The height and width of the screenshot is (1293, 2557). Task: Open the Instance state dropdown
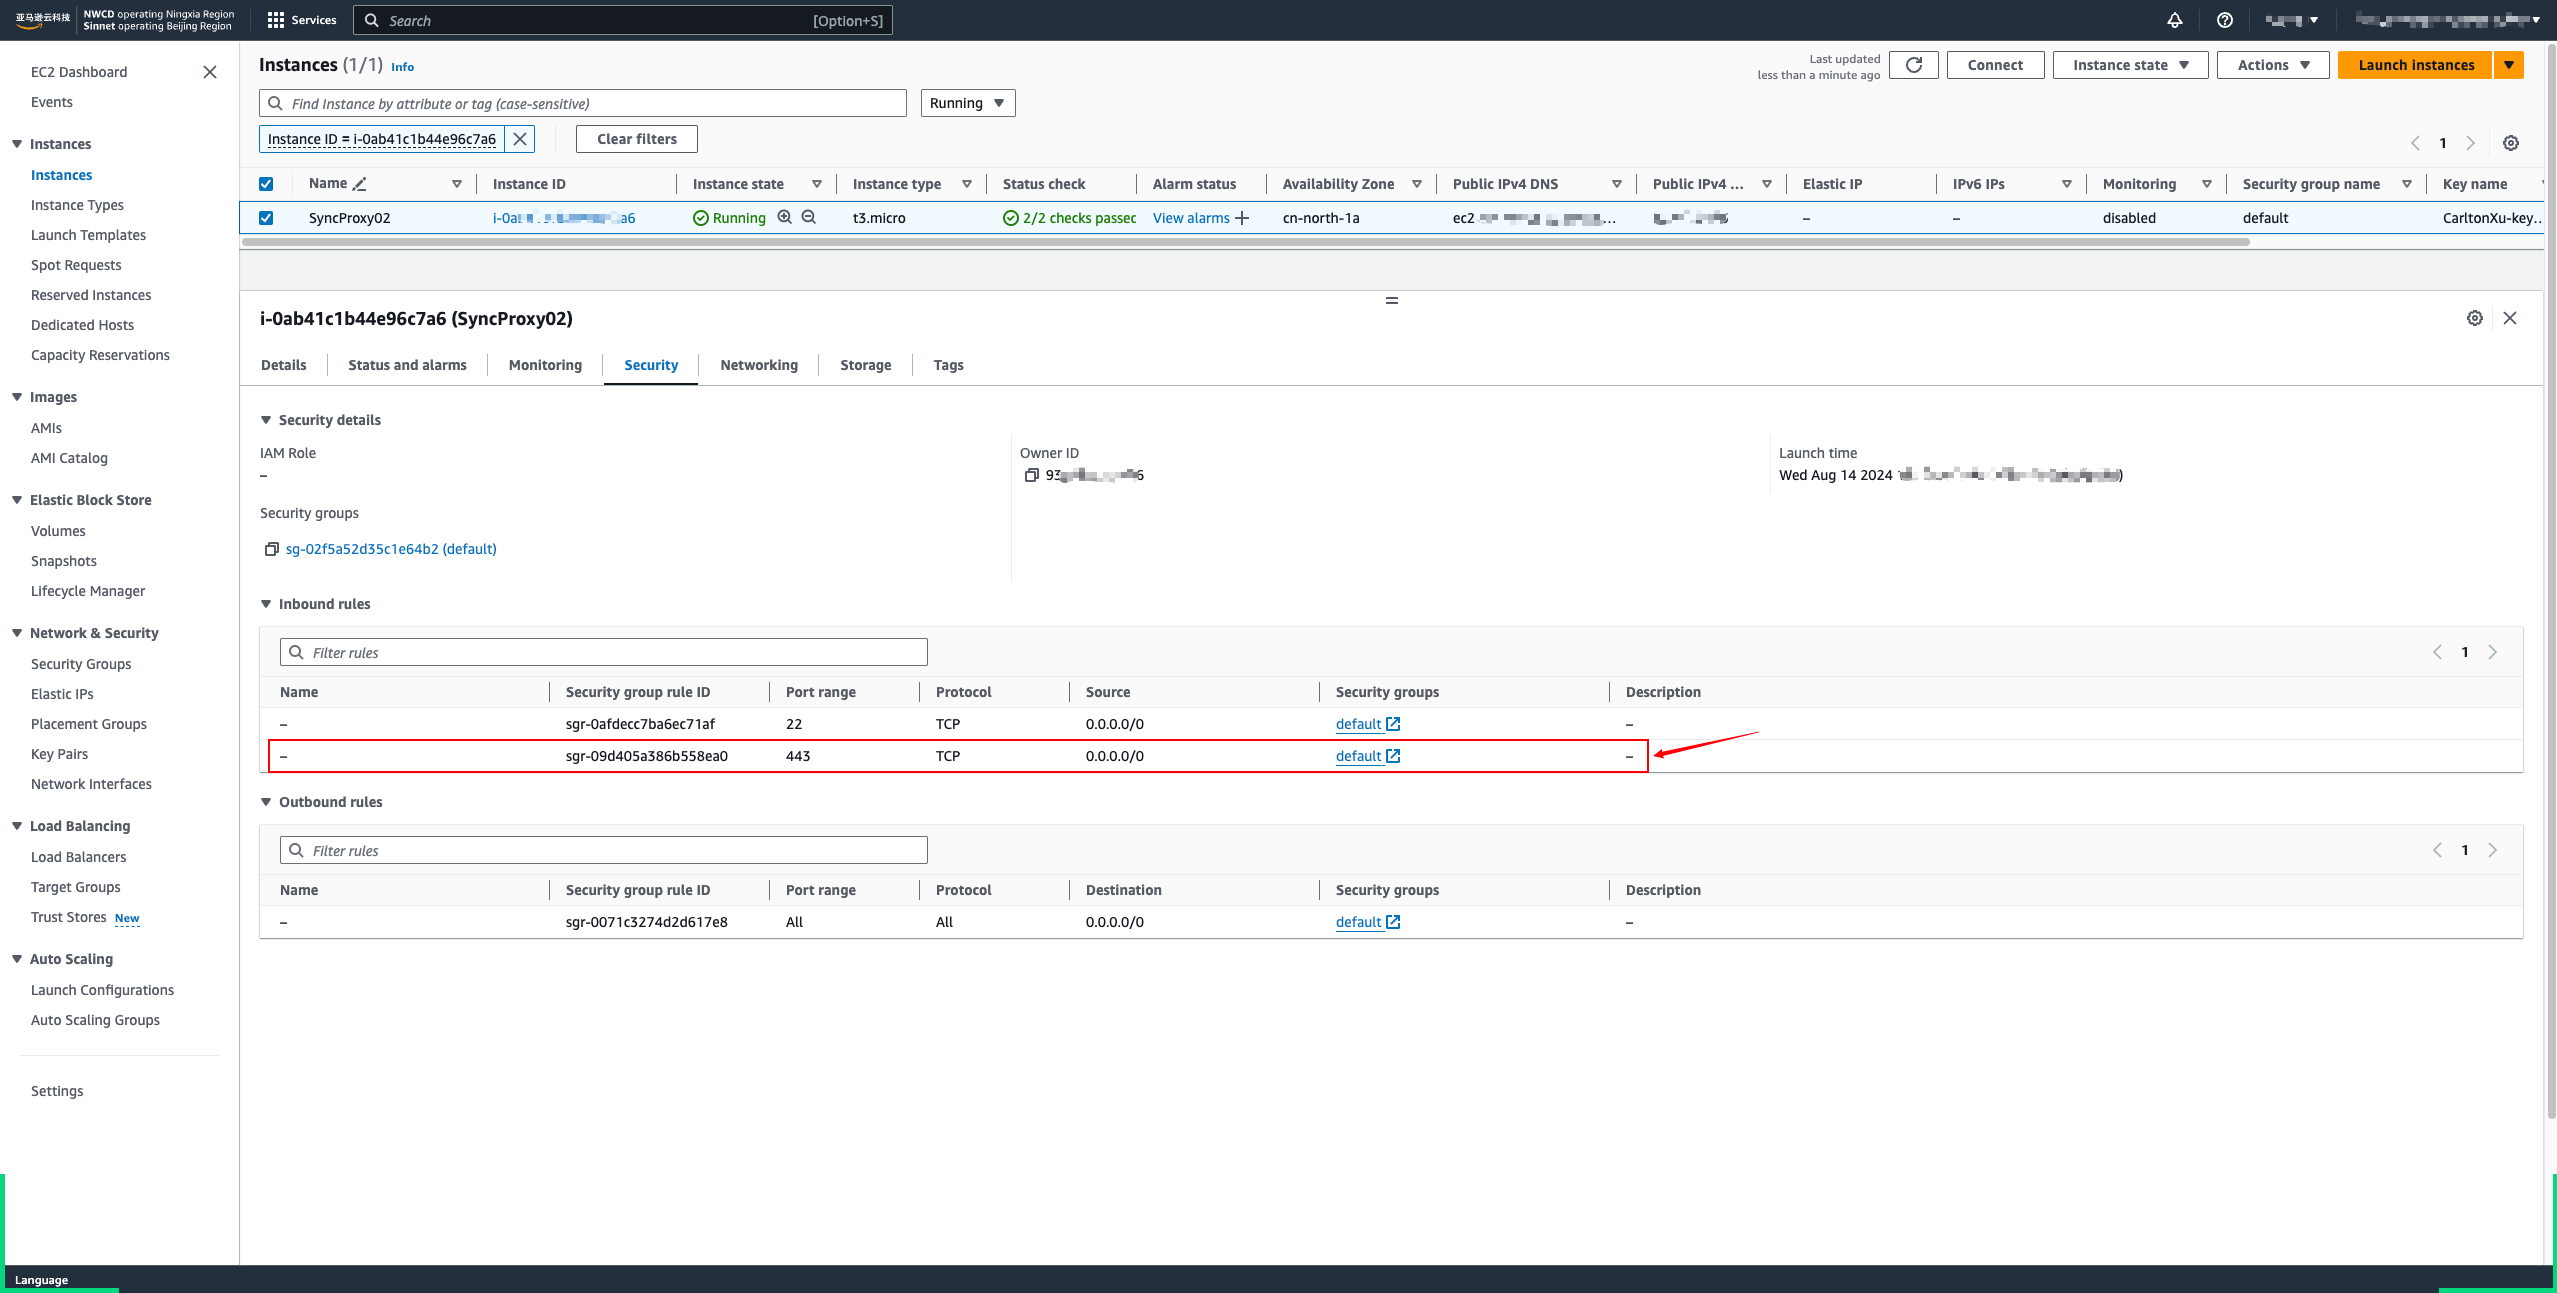tap(2130, 65)
